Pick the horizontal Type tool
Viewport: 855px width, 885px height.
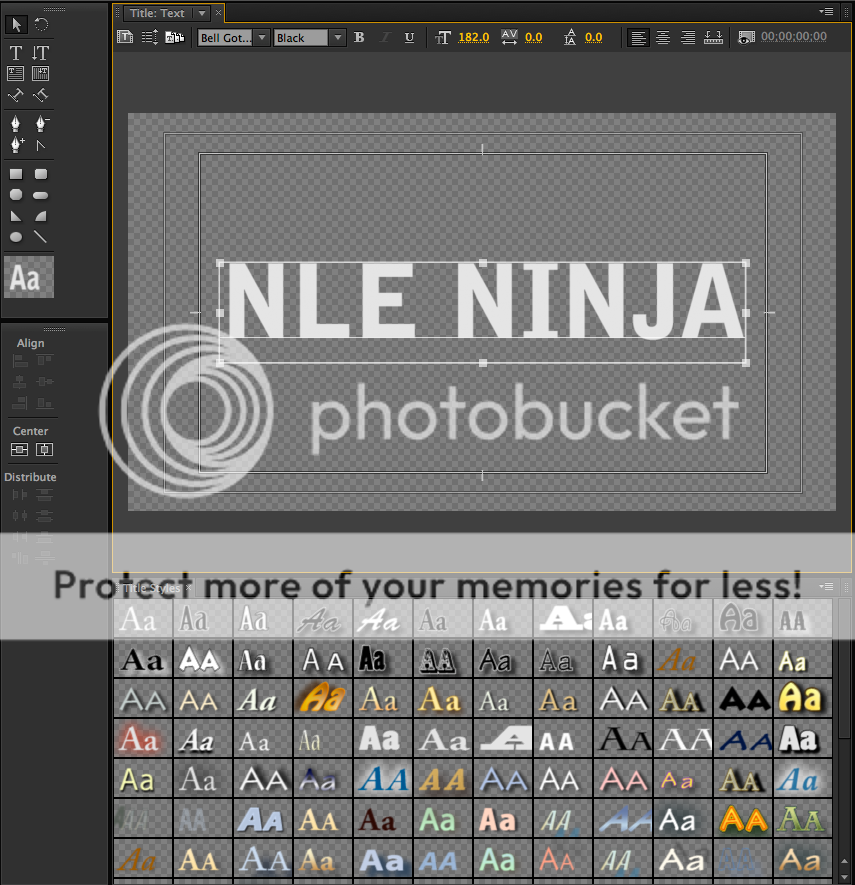[x=16, y=52]
